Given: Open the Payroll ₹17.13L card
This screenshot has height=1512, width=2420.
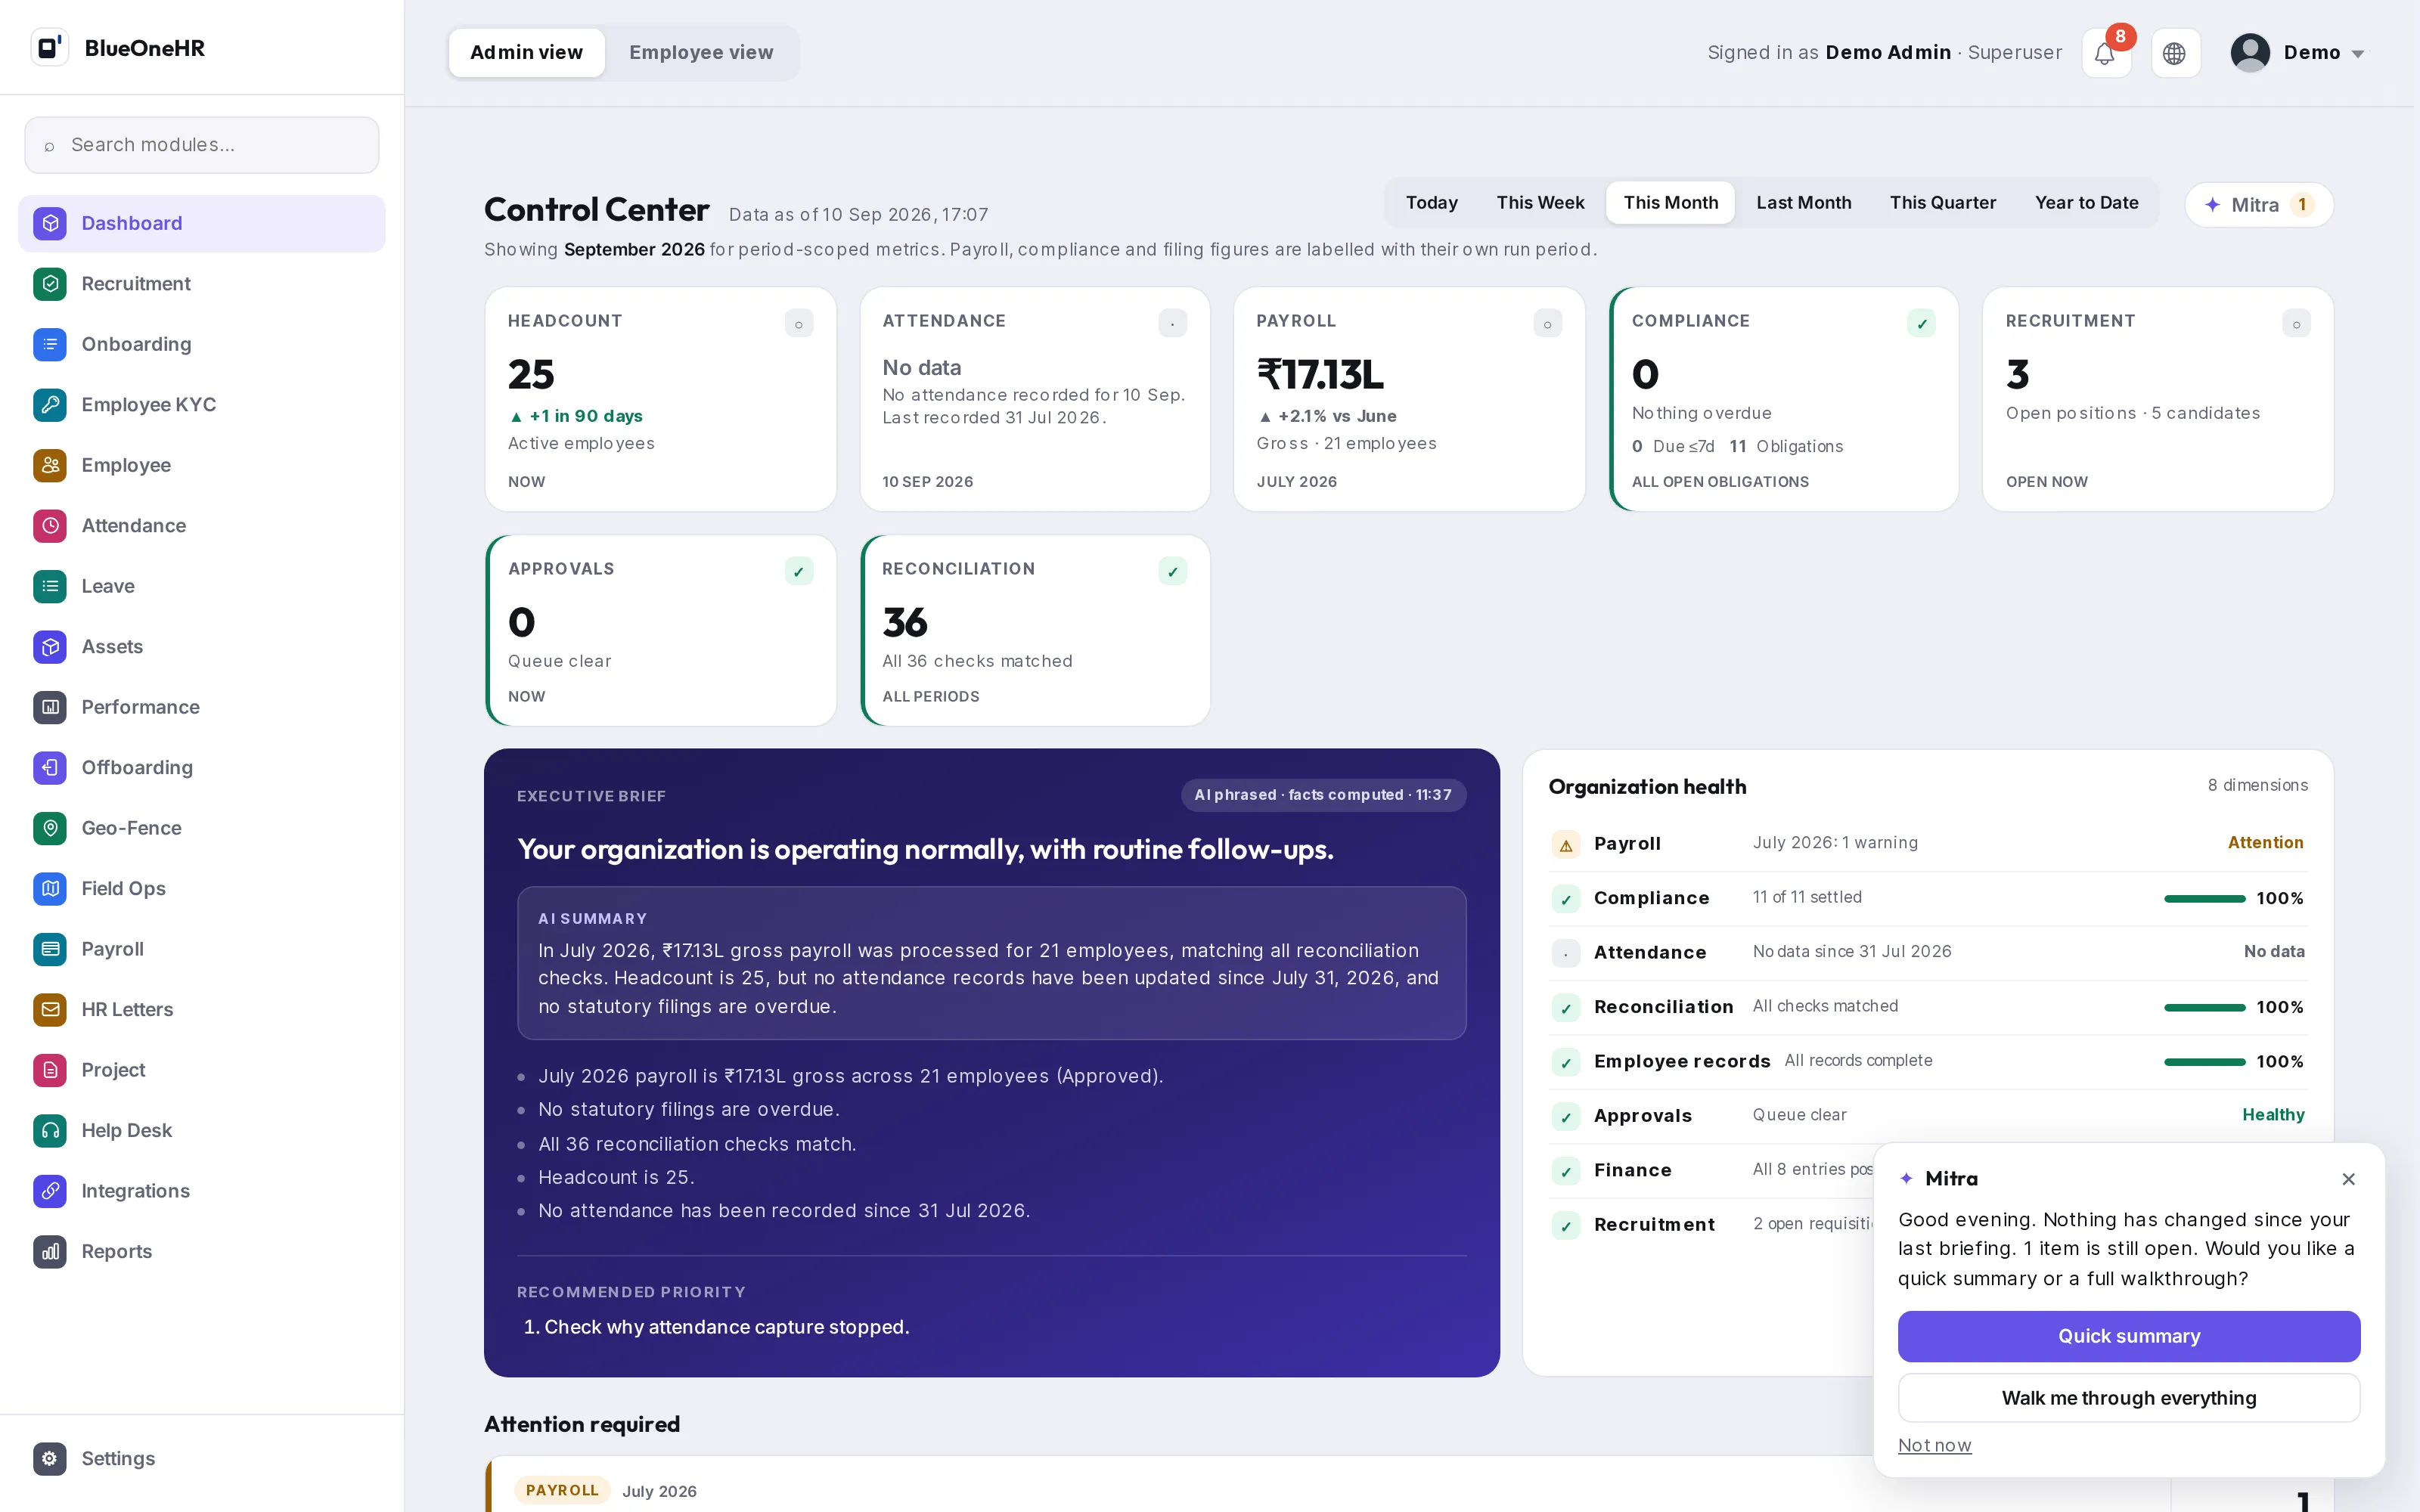Looking at the screenshot, I should [1409, 400].
